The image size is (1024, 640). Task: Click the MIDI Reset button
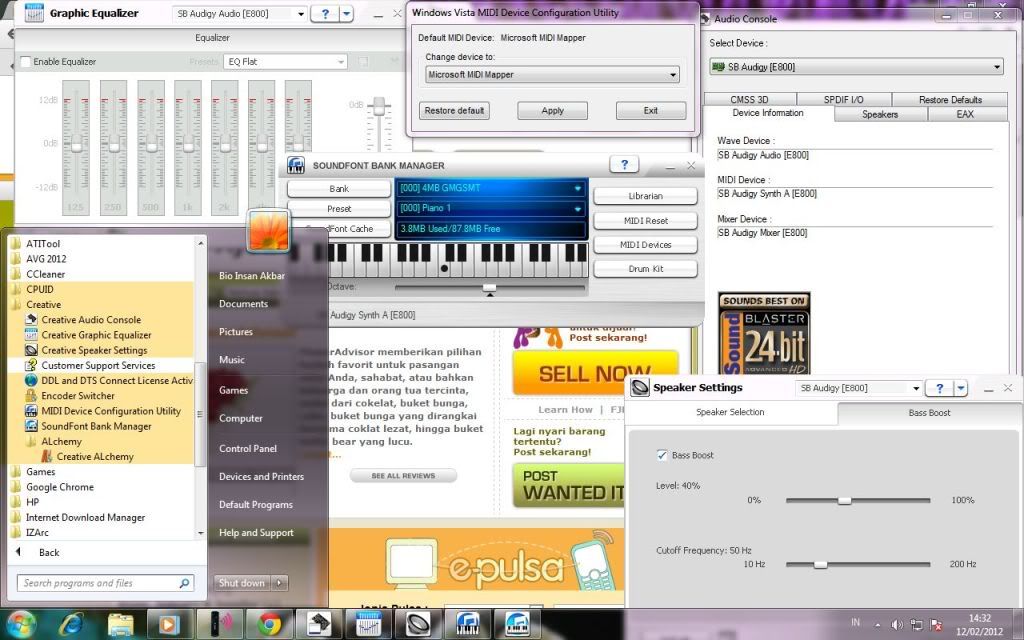click(x=645, y=221)
